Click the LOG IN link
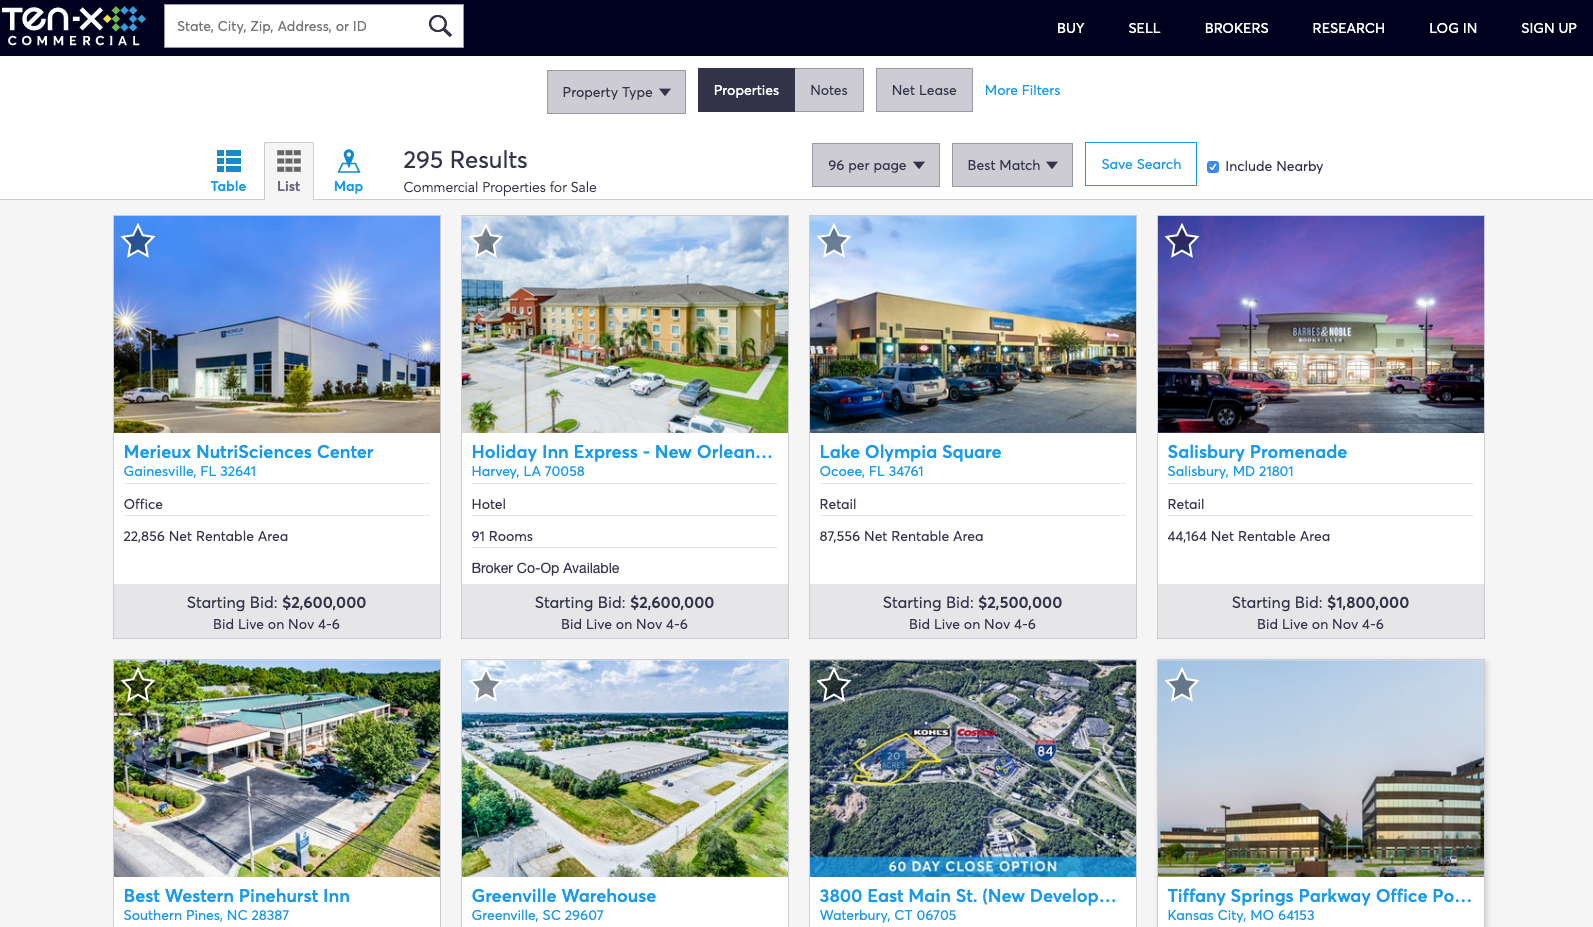 [1452, 28]
